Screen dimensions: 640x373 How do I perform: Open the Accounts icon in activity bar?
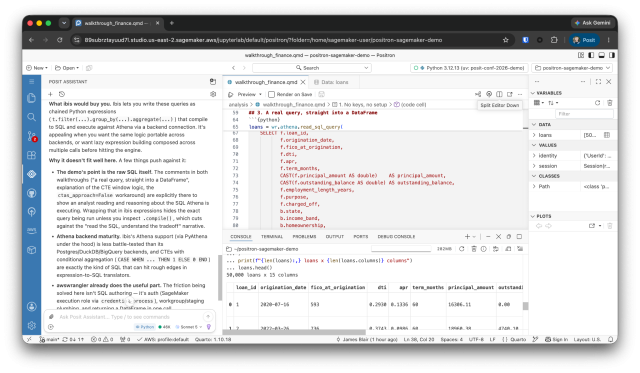coord(31,306)
